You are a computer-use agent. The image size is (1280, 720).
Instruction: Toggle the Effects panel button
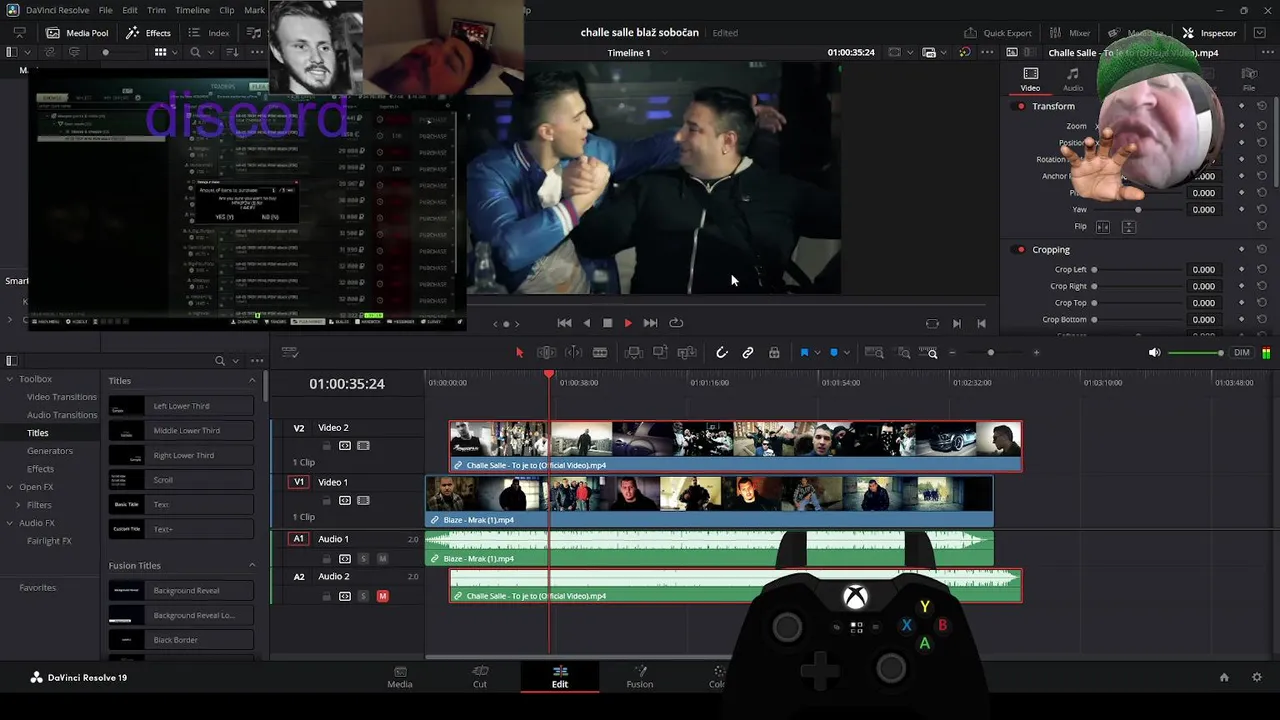pyautogui.click(x=148, y=33)
